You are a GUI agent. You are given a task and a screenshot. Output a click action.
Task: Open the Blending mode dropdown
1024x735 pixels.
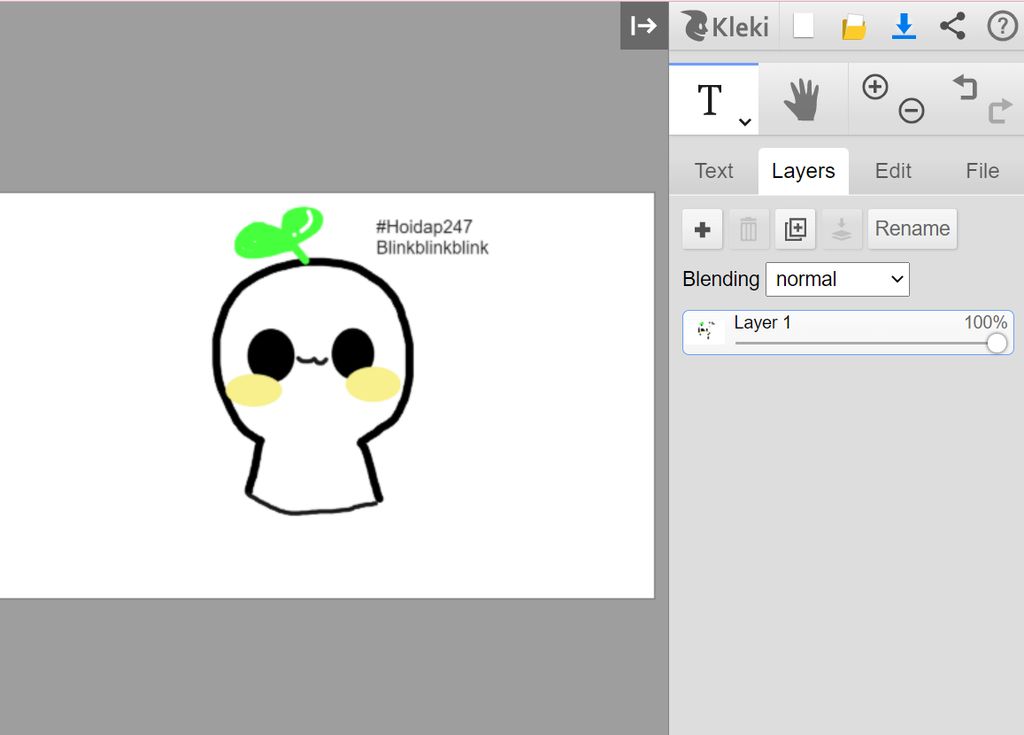[x=837, y=280]
